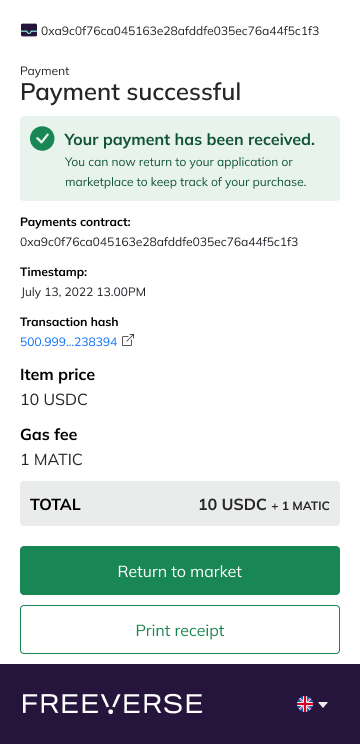Click the Print receipt button
The height and width of the screenshot is (744, 360).
(180, 630)
